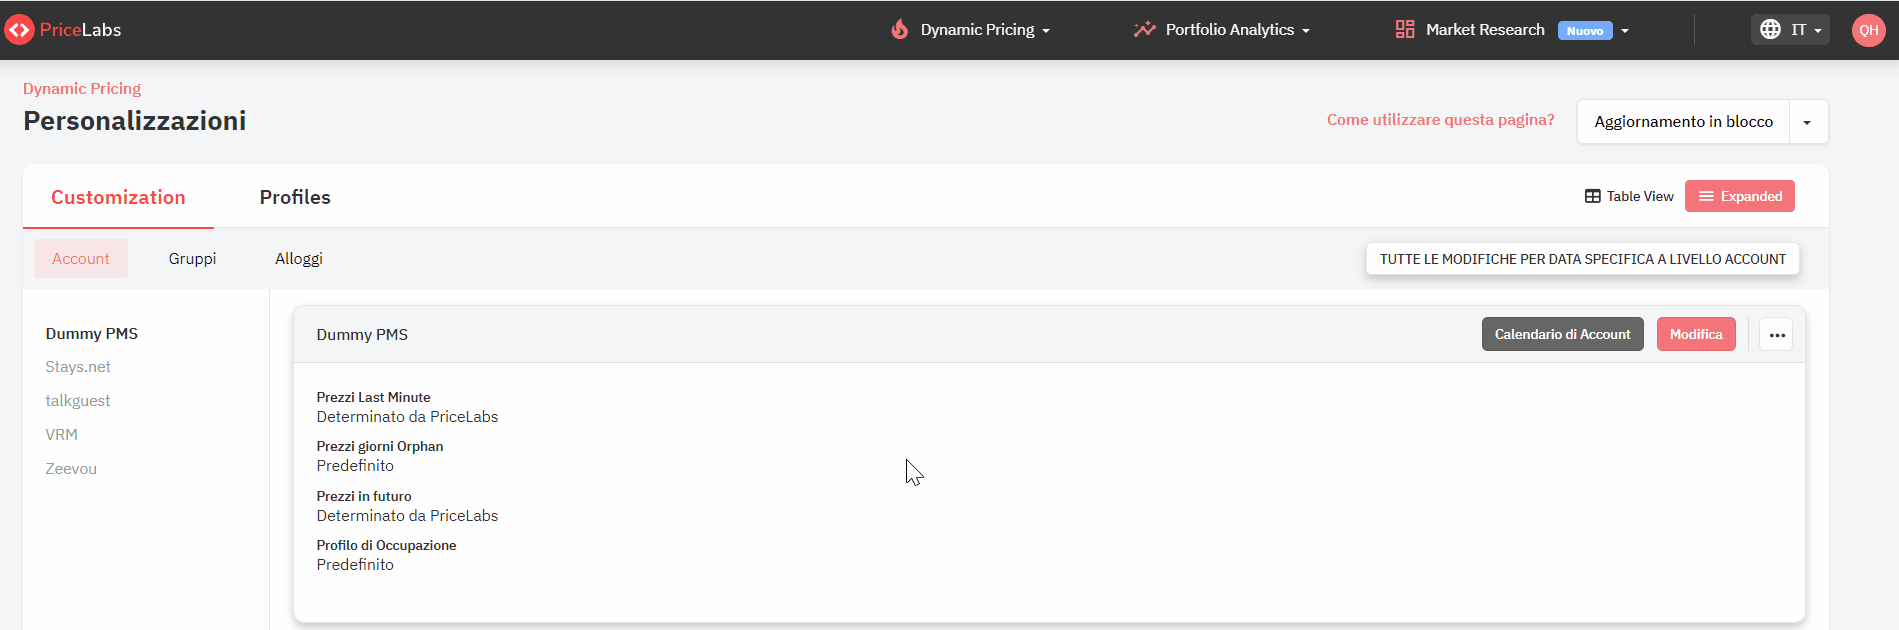Open Calendario di Account

tap(1562, 335)
